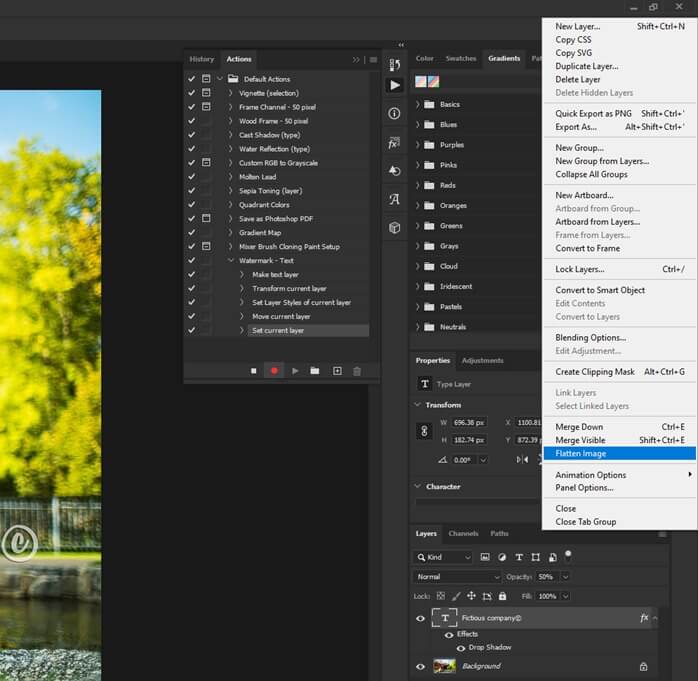The image size is (698, 681).
Task: Open the Actions panel menu icon
Action: [x=373, y=59]
